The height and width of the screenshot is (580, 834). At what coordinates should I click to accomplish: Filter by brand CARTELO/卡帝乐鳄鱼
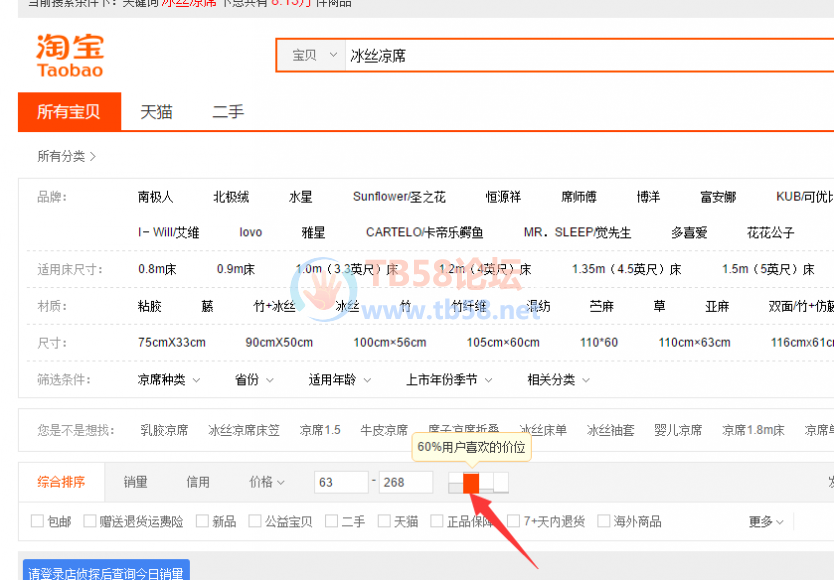pos(424,233)
